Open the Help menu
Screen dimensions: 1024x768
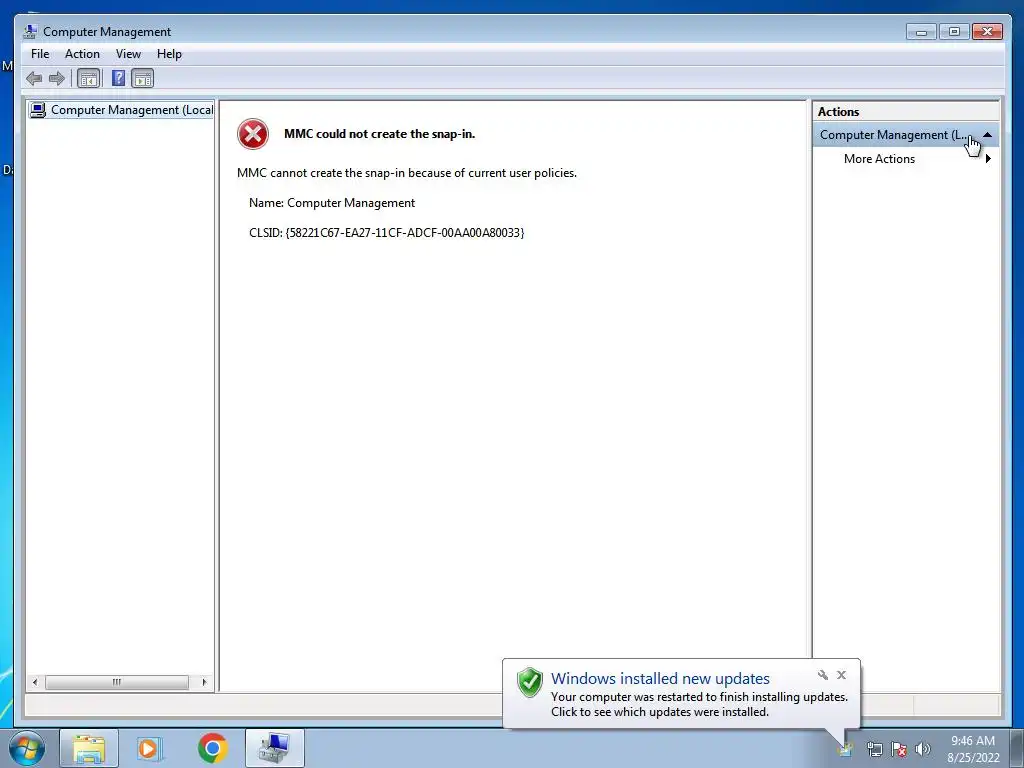pos(169,54)
